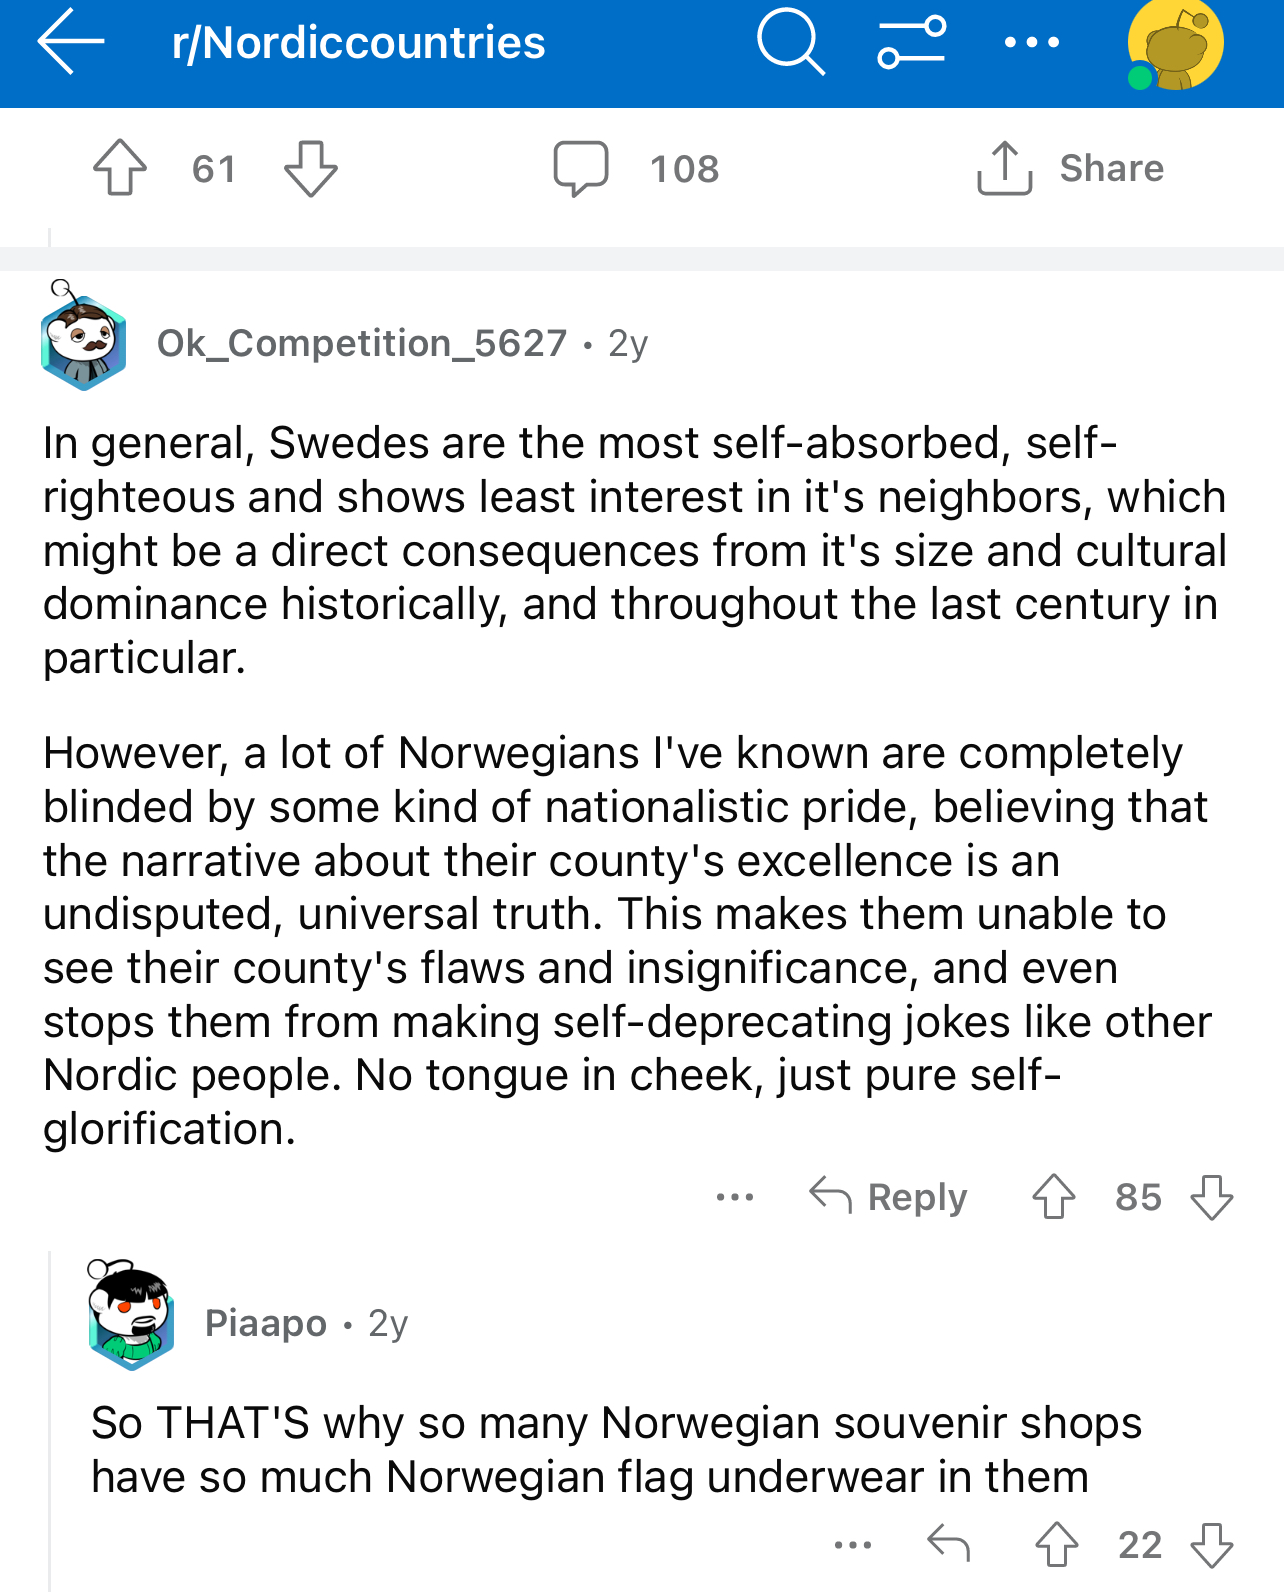Open comment sort options icon
This screenshot has height=1592, width=1284.
pyautogui.click(x=911, y=42)
